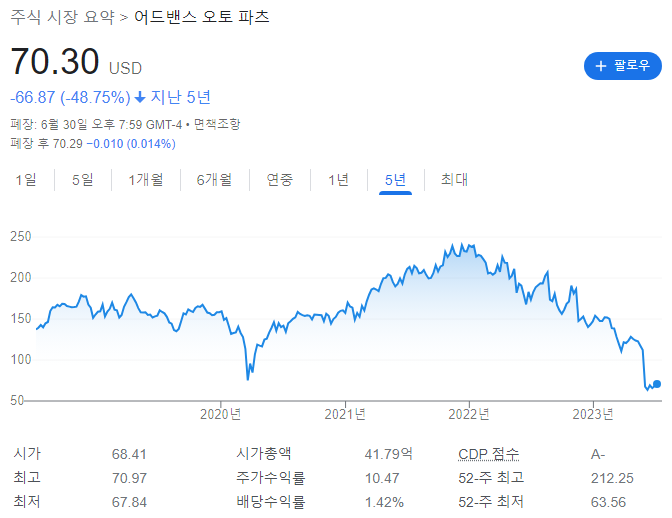This screenshot has width=672, height=518.
Task: Click the -66.87 (-48.75%) change text
Action: pyautogui.click(x=70, y=97)
